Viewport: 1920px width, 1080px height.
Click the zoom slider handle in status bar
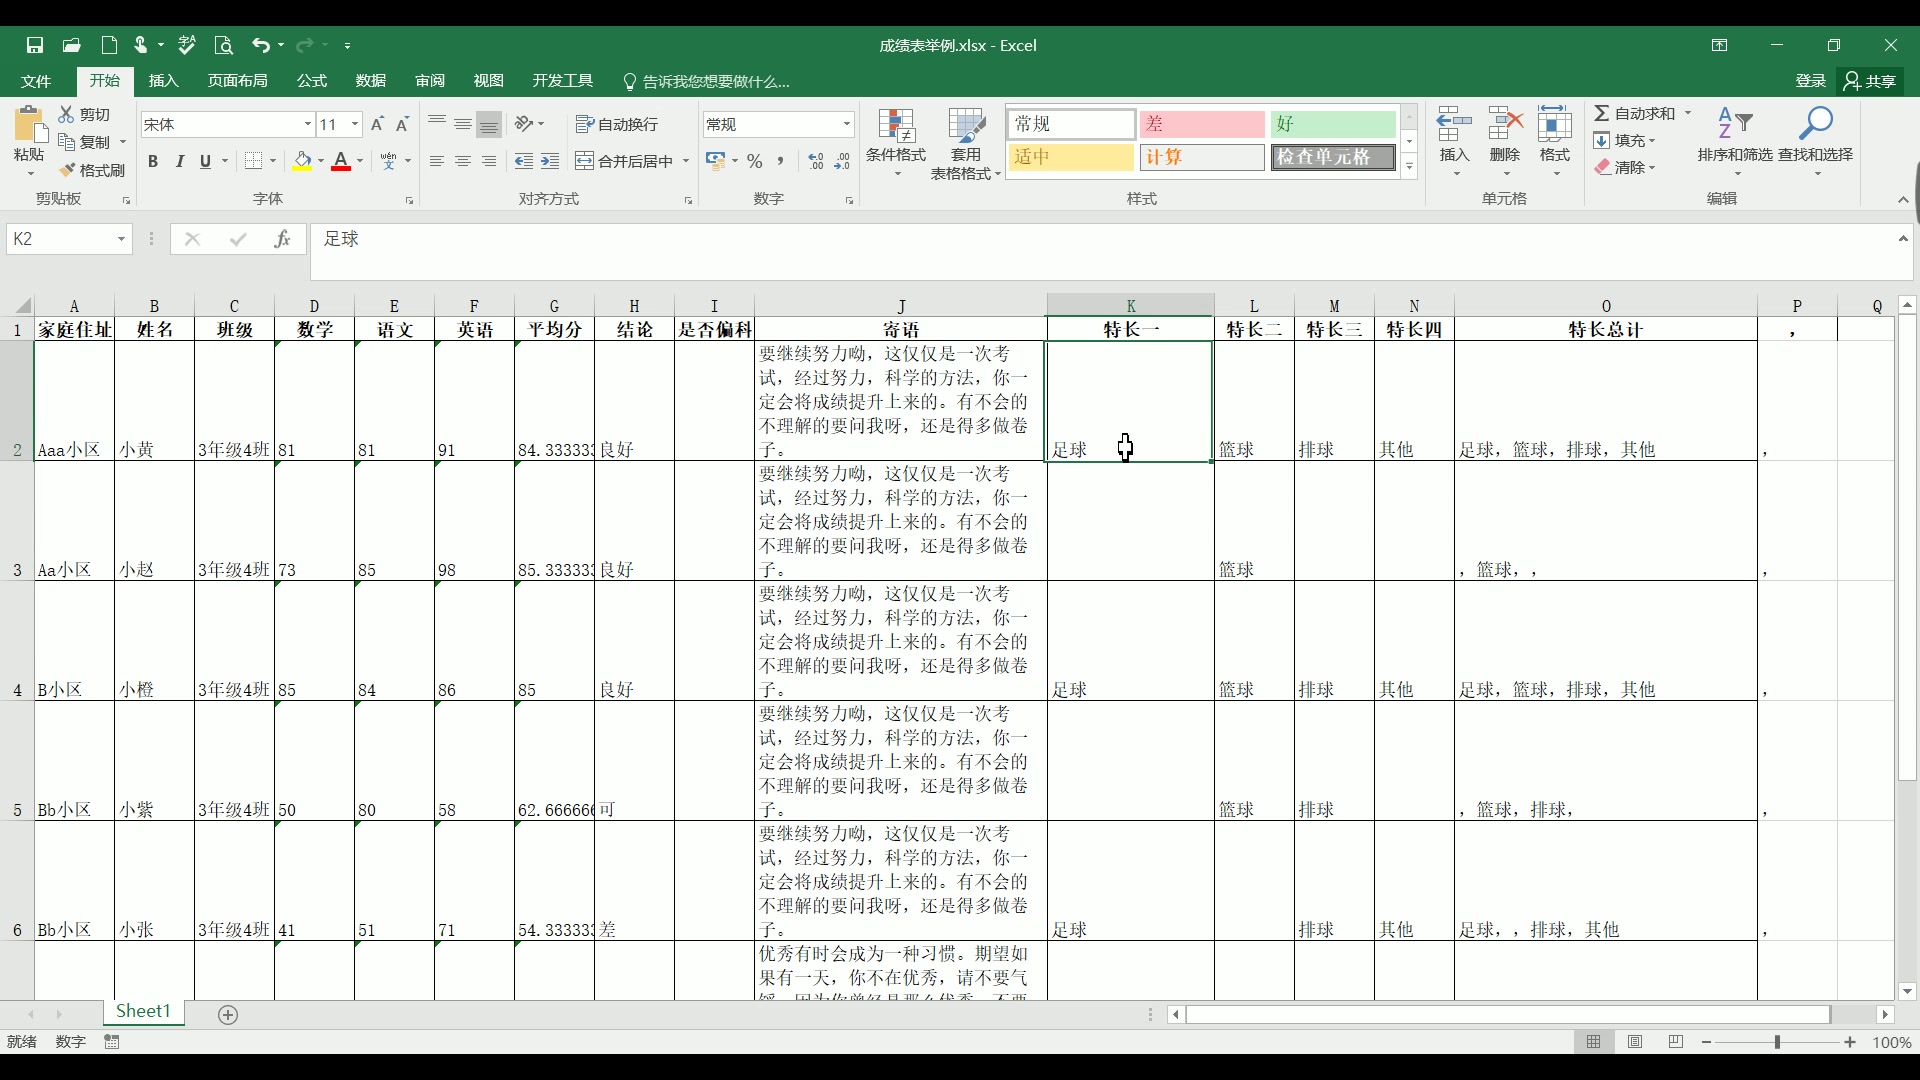coord(1777,1042)
